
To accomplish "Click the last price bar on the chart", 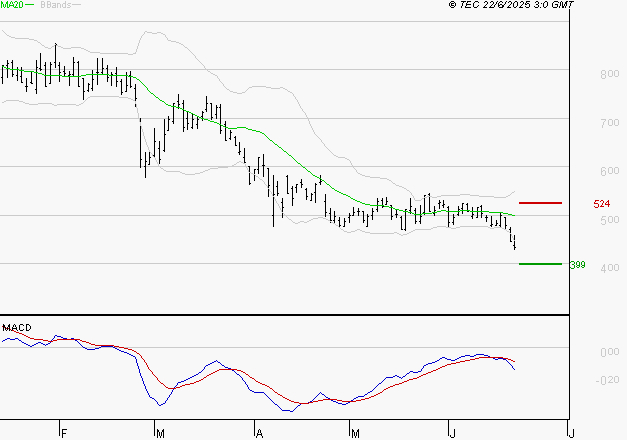I will tap(515, 242).
